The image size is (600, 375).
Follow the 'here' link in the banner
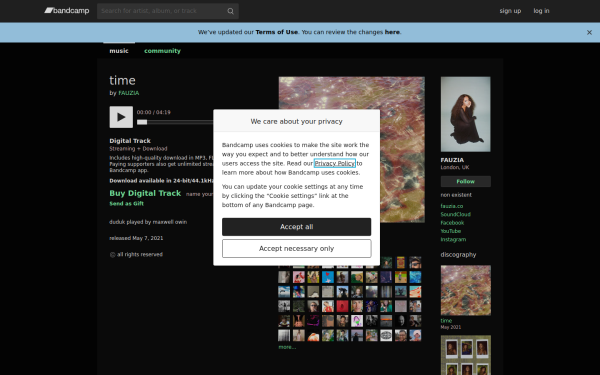392,32
